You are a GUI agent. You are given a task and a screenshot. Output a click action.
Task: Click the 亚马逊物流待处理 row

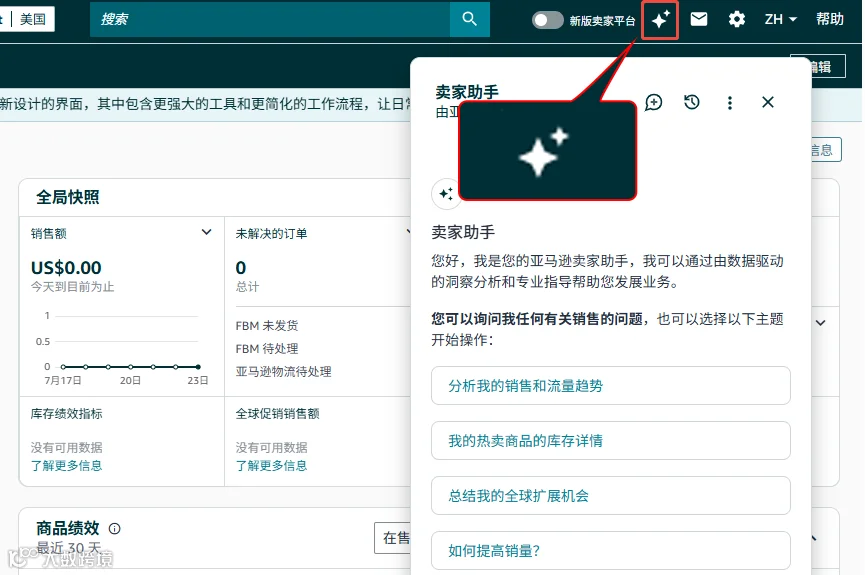284,372
